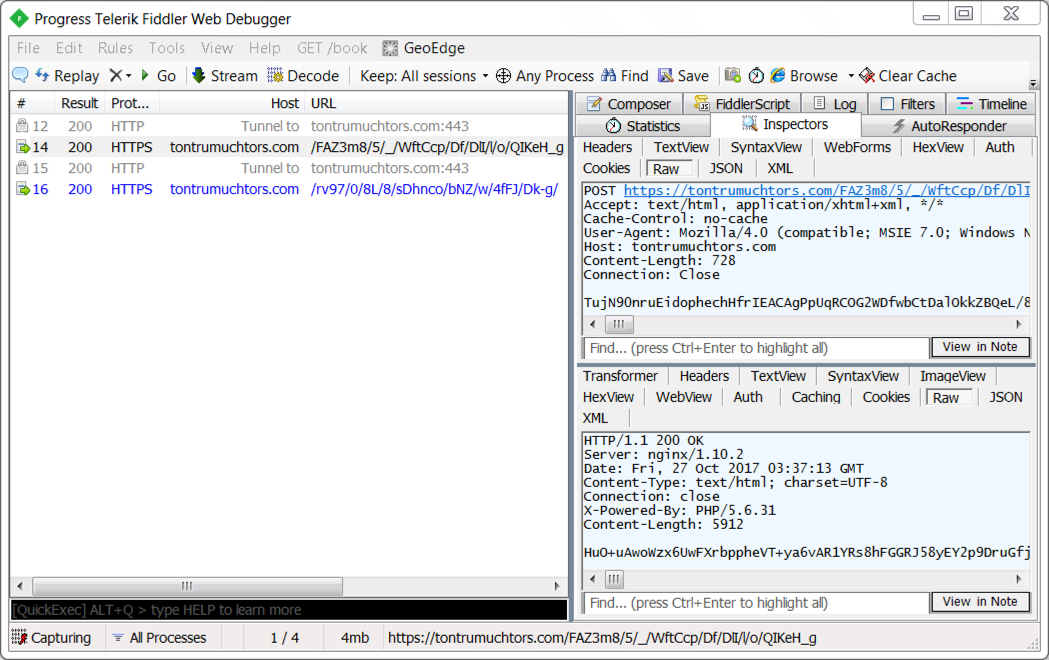1049x660 pixels.
Task: Open the AutoResponder tab
Action: tap(949, 126)
